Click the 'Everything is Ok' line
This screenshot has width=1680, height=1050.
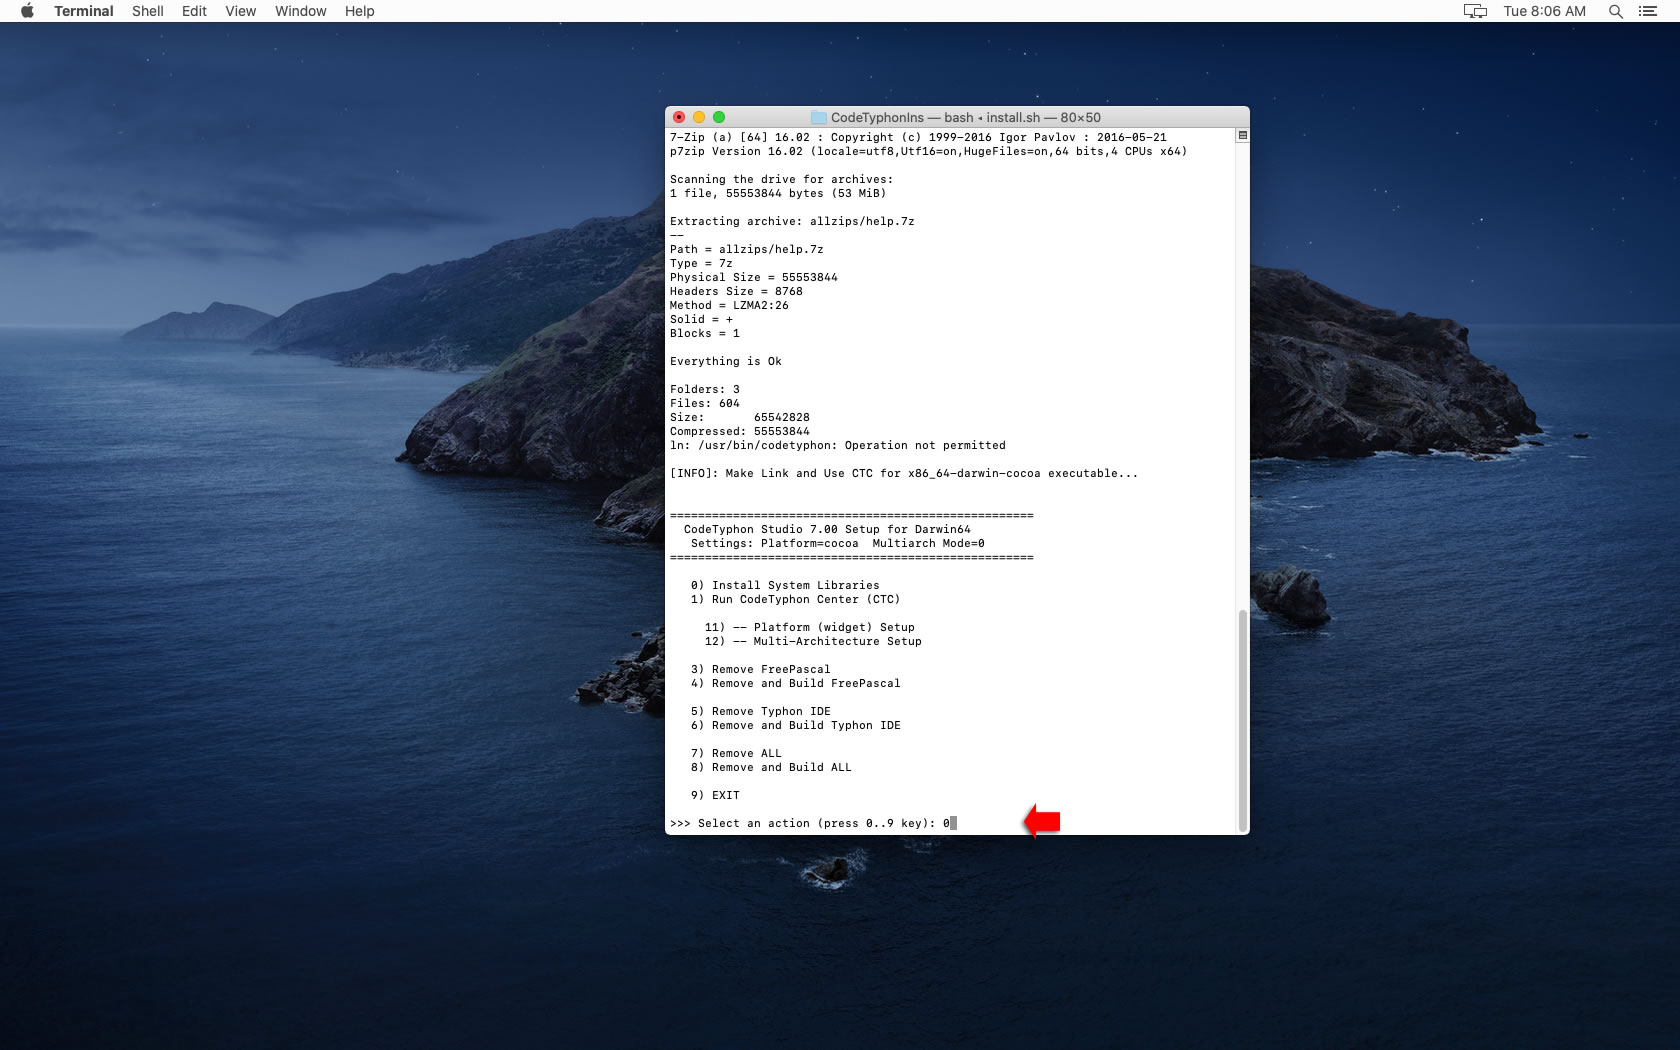[726, 361]
